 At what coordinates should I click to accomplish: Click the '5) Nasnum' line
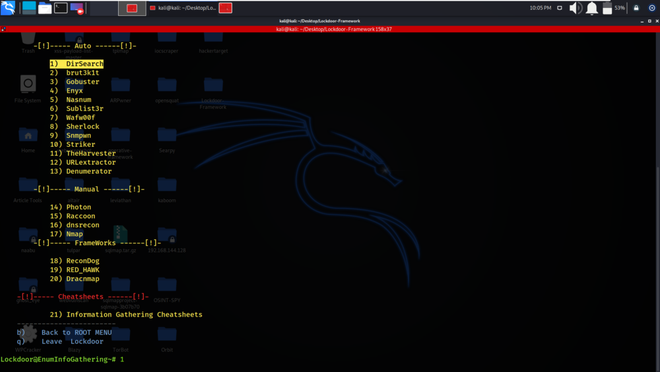click(70, 100)
